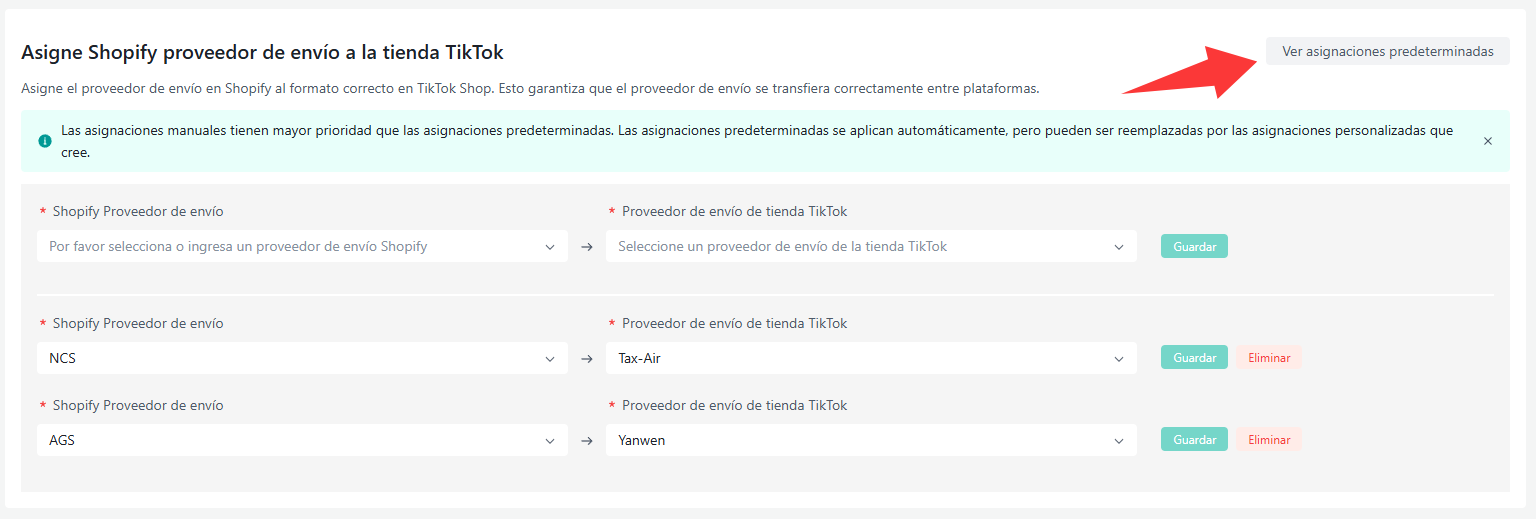Image resolution: width=1536 pixels, height=519 pixels.
Task: Click chevron arrow of Tax-Air dropdown
Action: 1119,358
